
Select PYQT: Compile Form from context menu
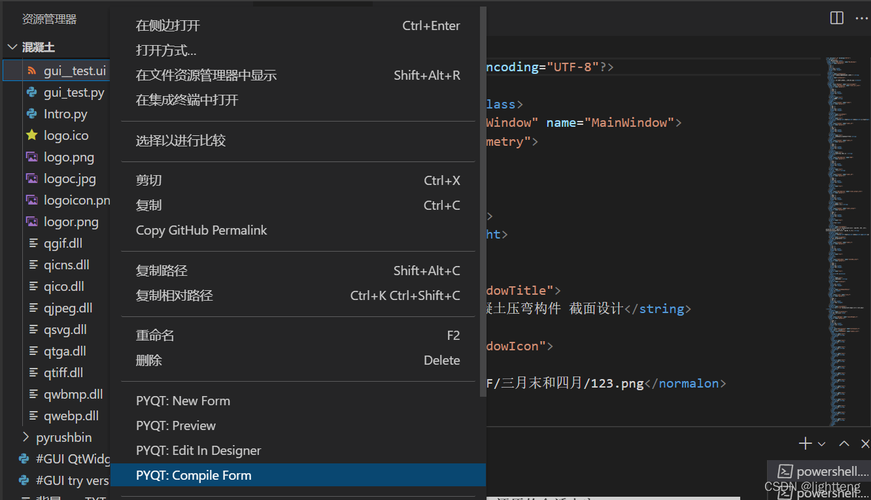pyautogui.click(x=194, y=476)
